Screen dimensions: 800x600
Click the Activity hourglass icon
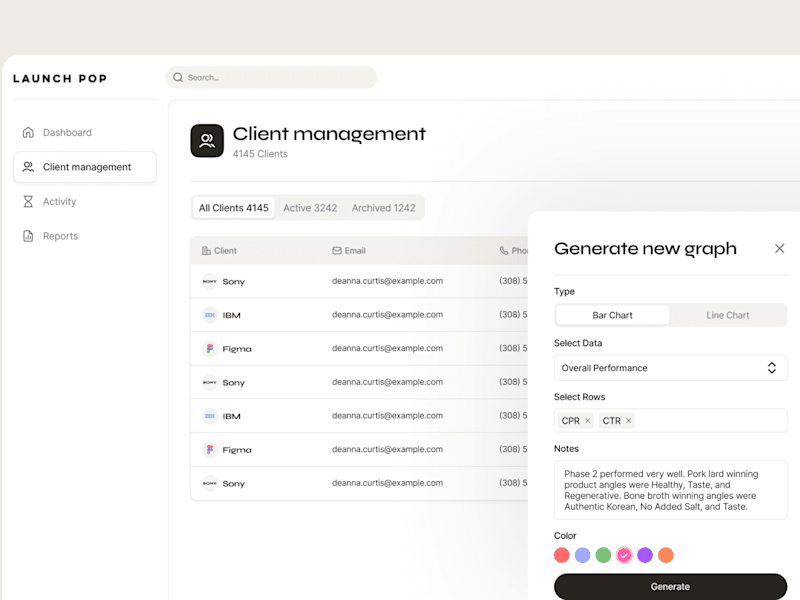point(28,202)
